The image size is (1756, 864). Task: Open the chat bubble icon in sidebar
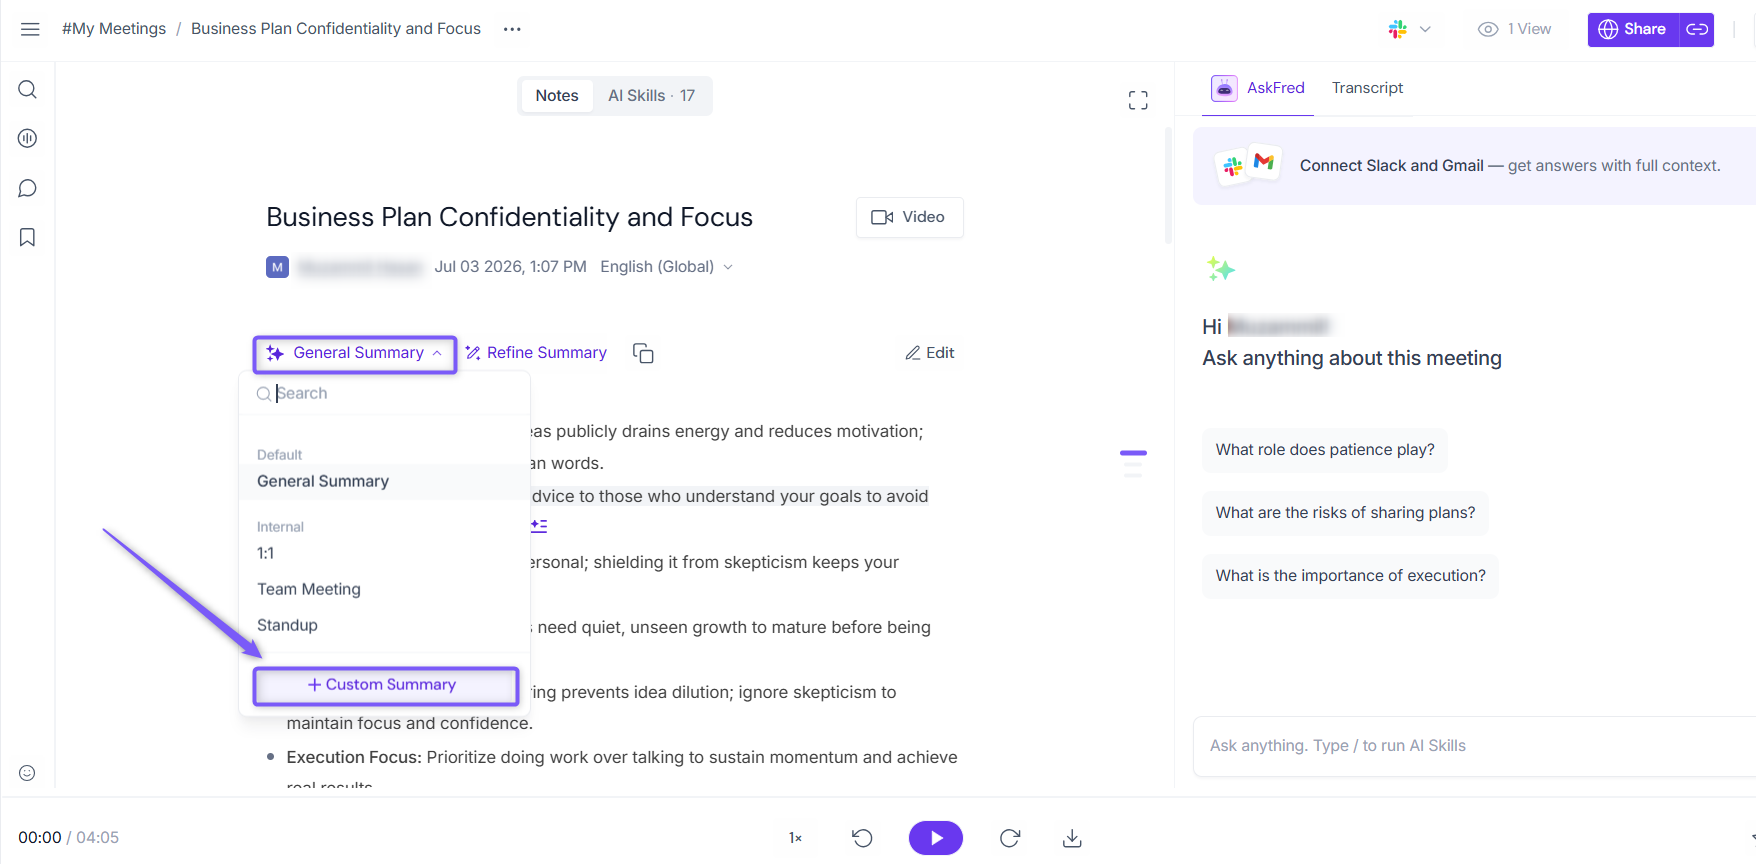click(x=28, y=188)
